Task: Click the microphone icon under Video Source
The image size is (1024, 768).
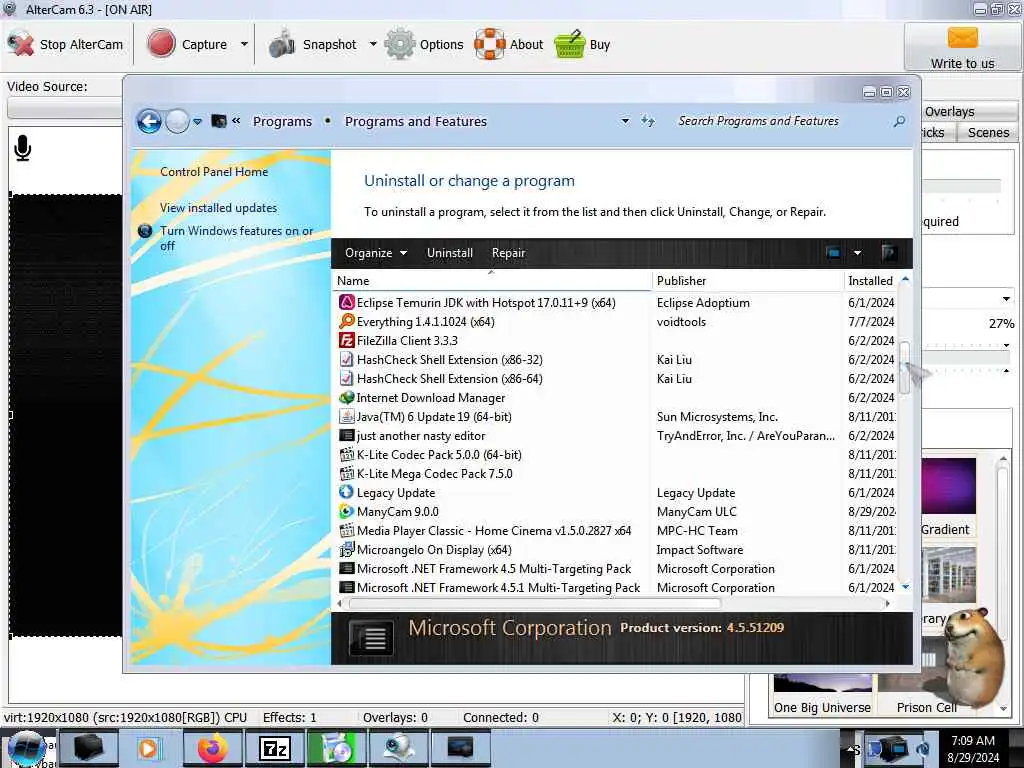Action: click(x=23, y=148)
